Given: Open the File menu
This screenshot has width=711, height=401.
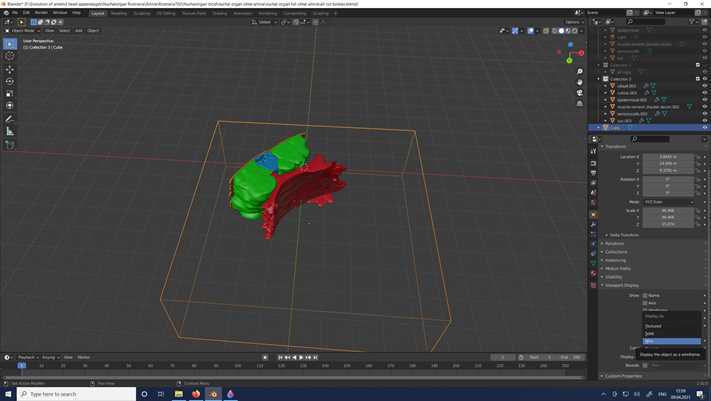Looking at the screenshot, I should click(x=15, y=13).
